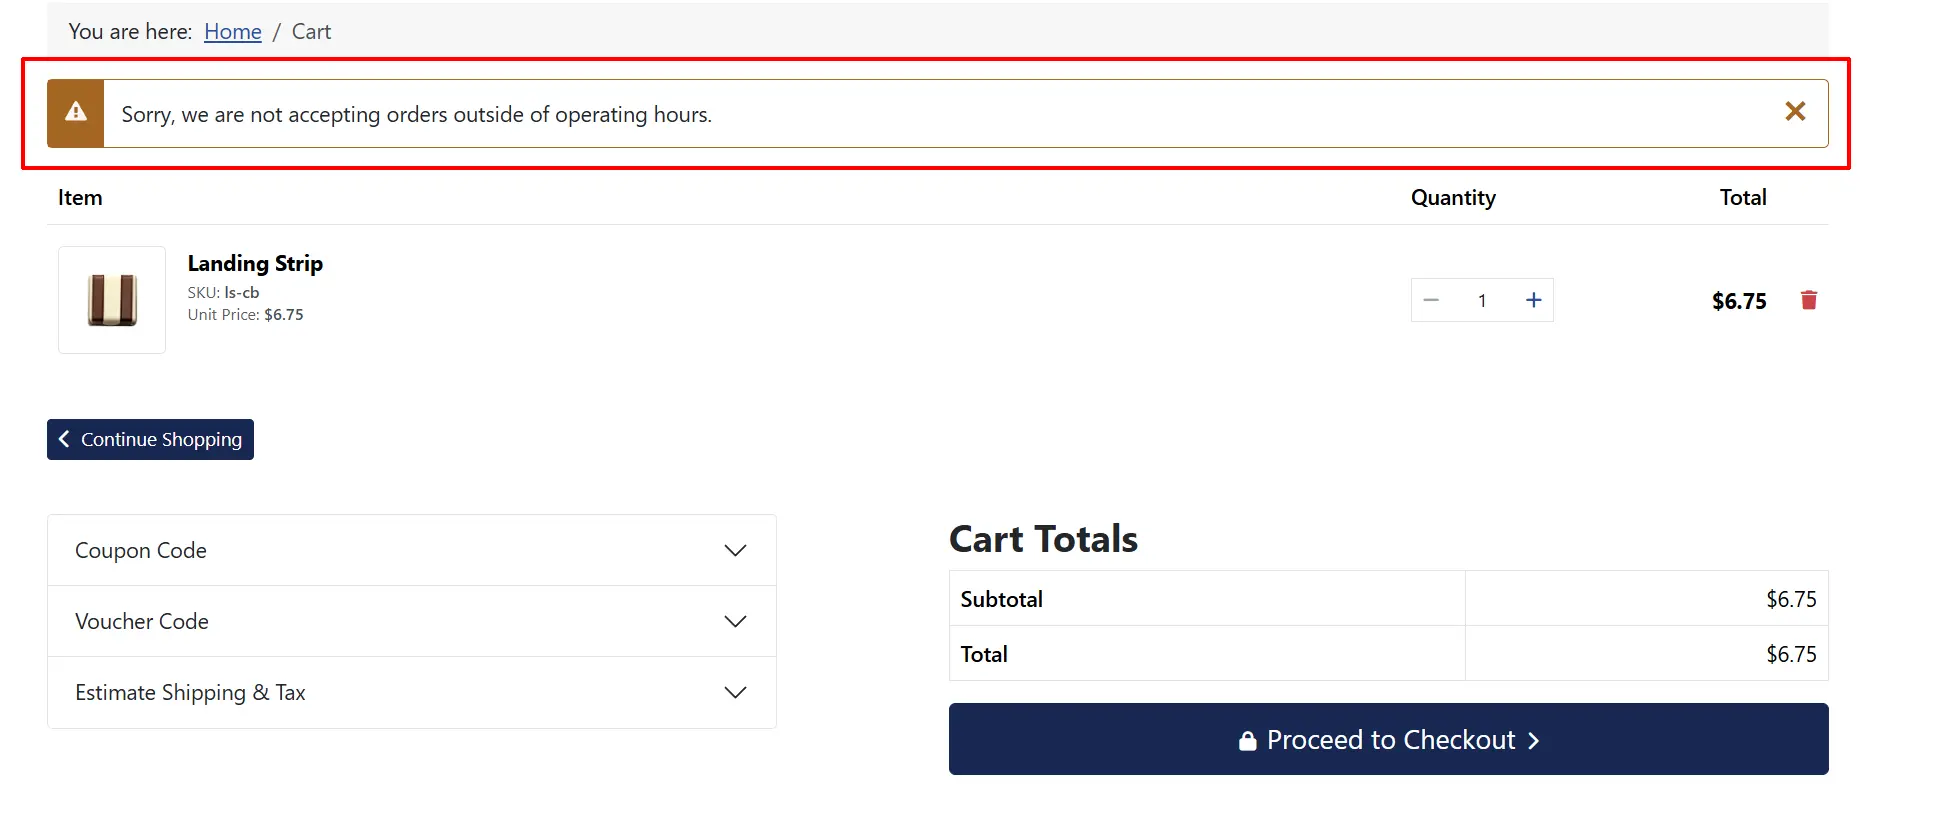Open the Landing Strip product title
The height and width of the screenshot is (838, 1960).
255,264
